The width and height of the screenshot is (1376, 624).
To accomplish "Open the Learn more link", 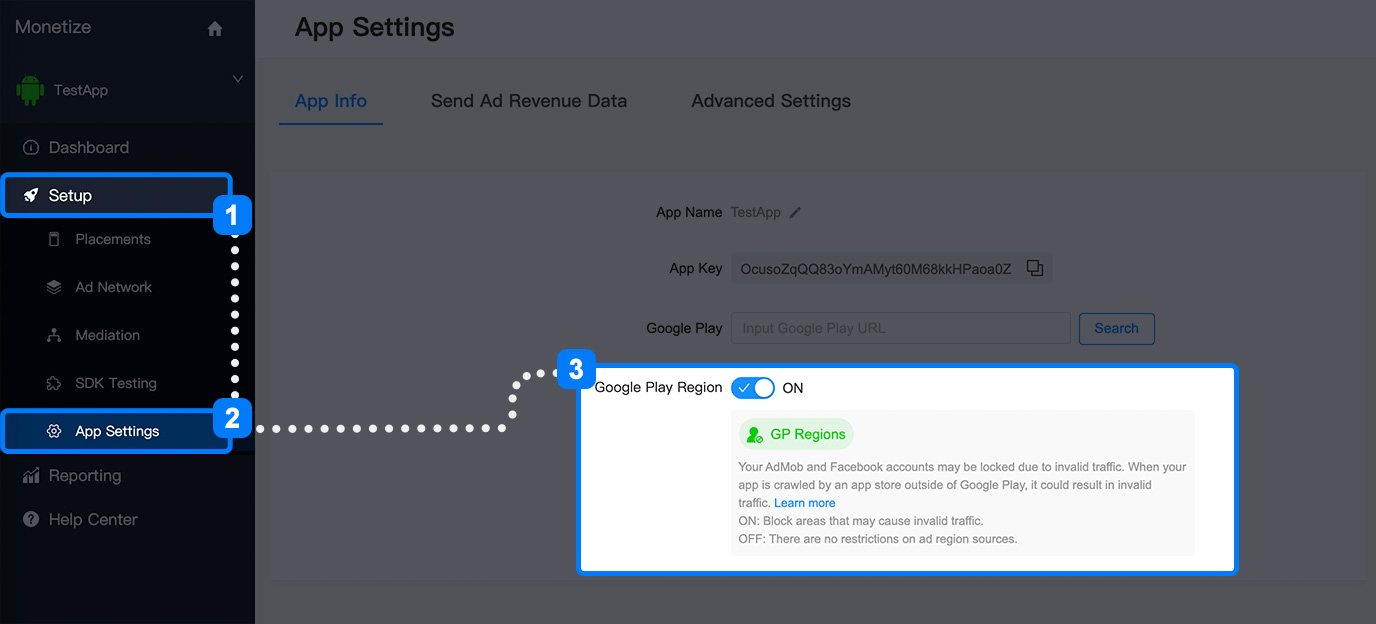I will click(805, 503).
